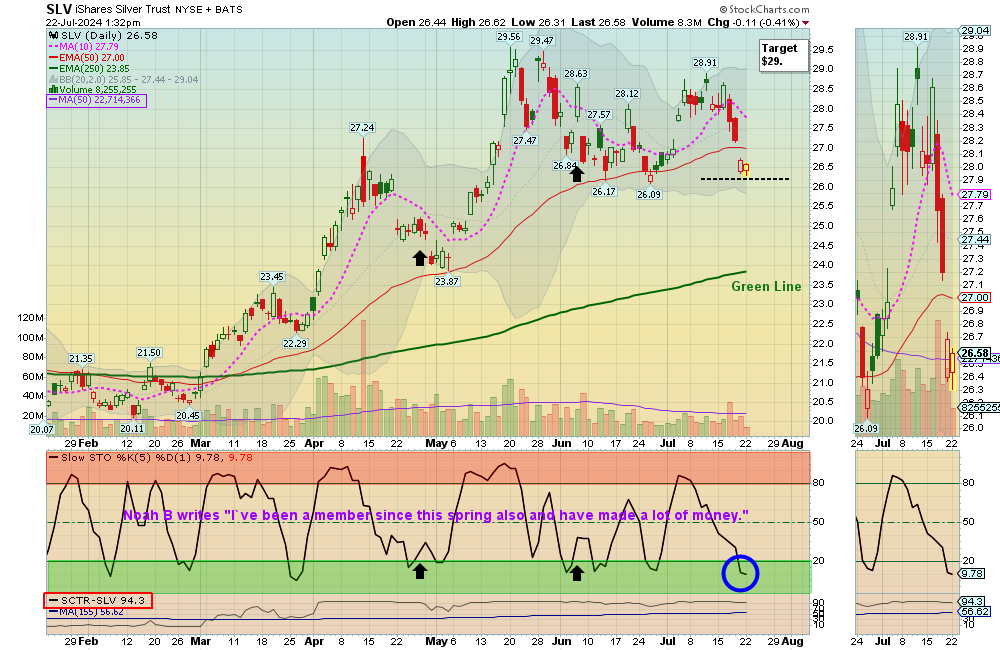The image size is (1000, 650).
Task: Click the "27.44" tag in the zoom panel
Action: pyautogui.click(x=975, y=240)
